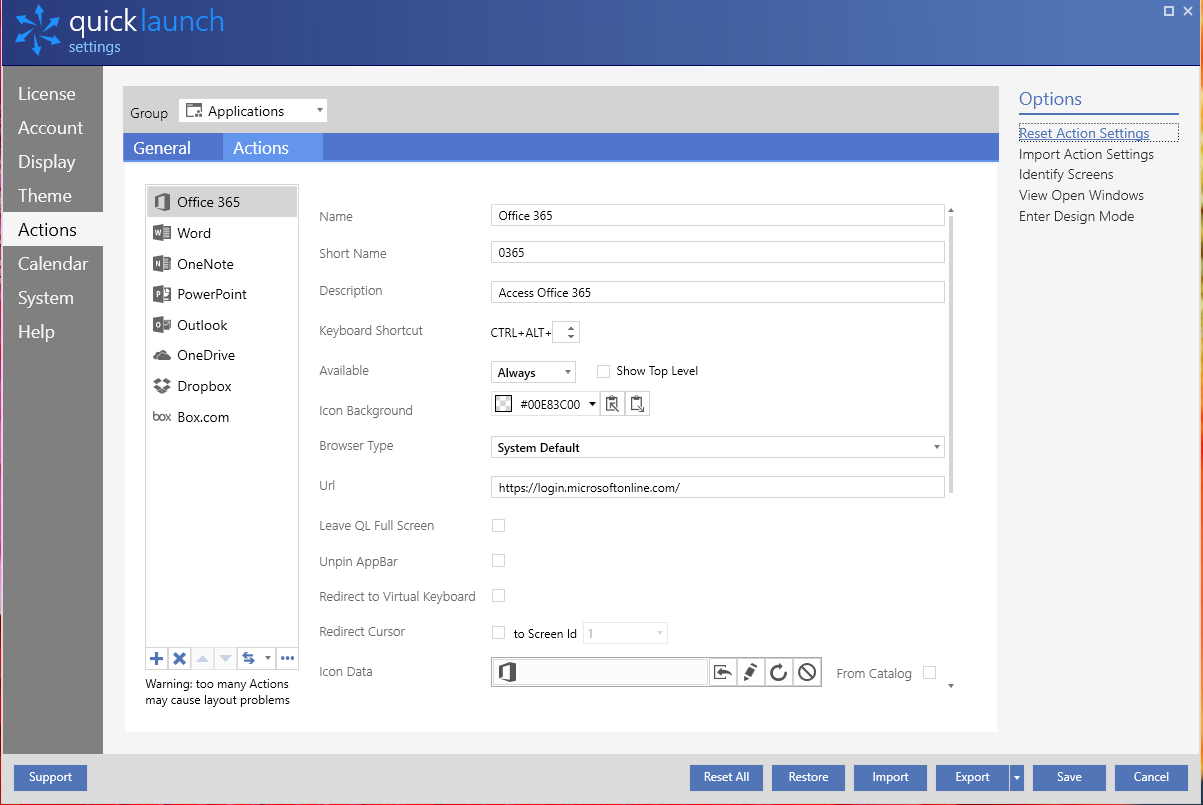This screenshot has width=1203, height=805.
Task: Click the View Open Windows option
Action: tap(1081, 195)
